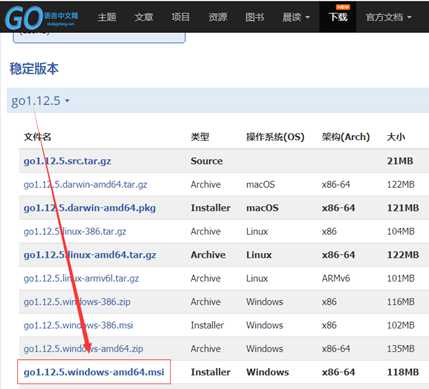Click Installer cell in windows-386.msi row
Viewport: 429px width, 389px height.
tap(207, 325)
